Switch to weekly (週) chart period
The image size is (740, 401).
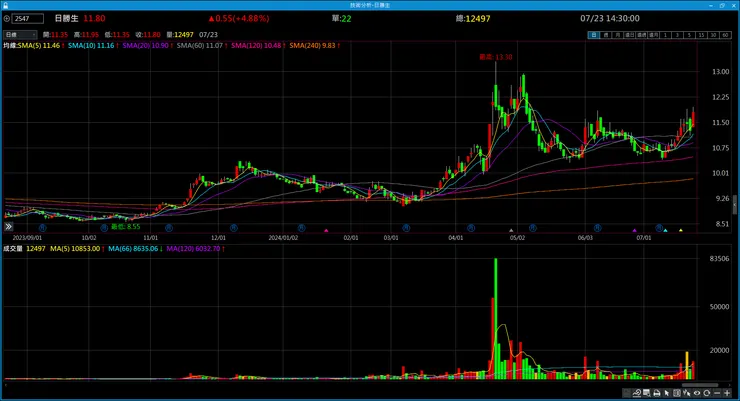(606, 35)
